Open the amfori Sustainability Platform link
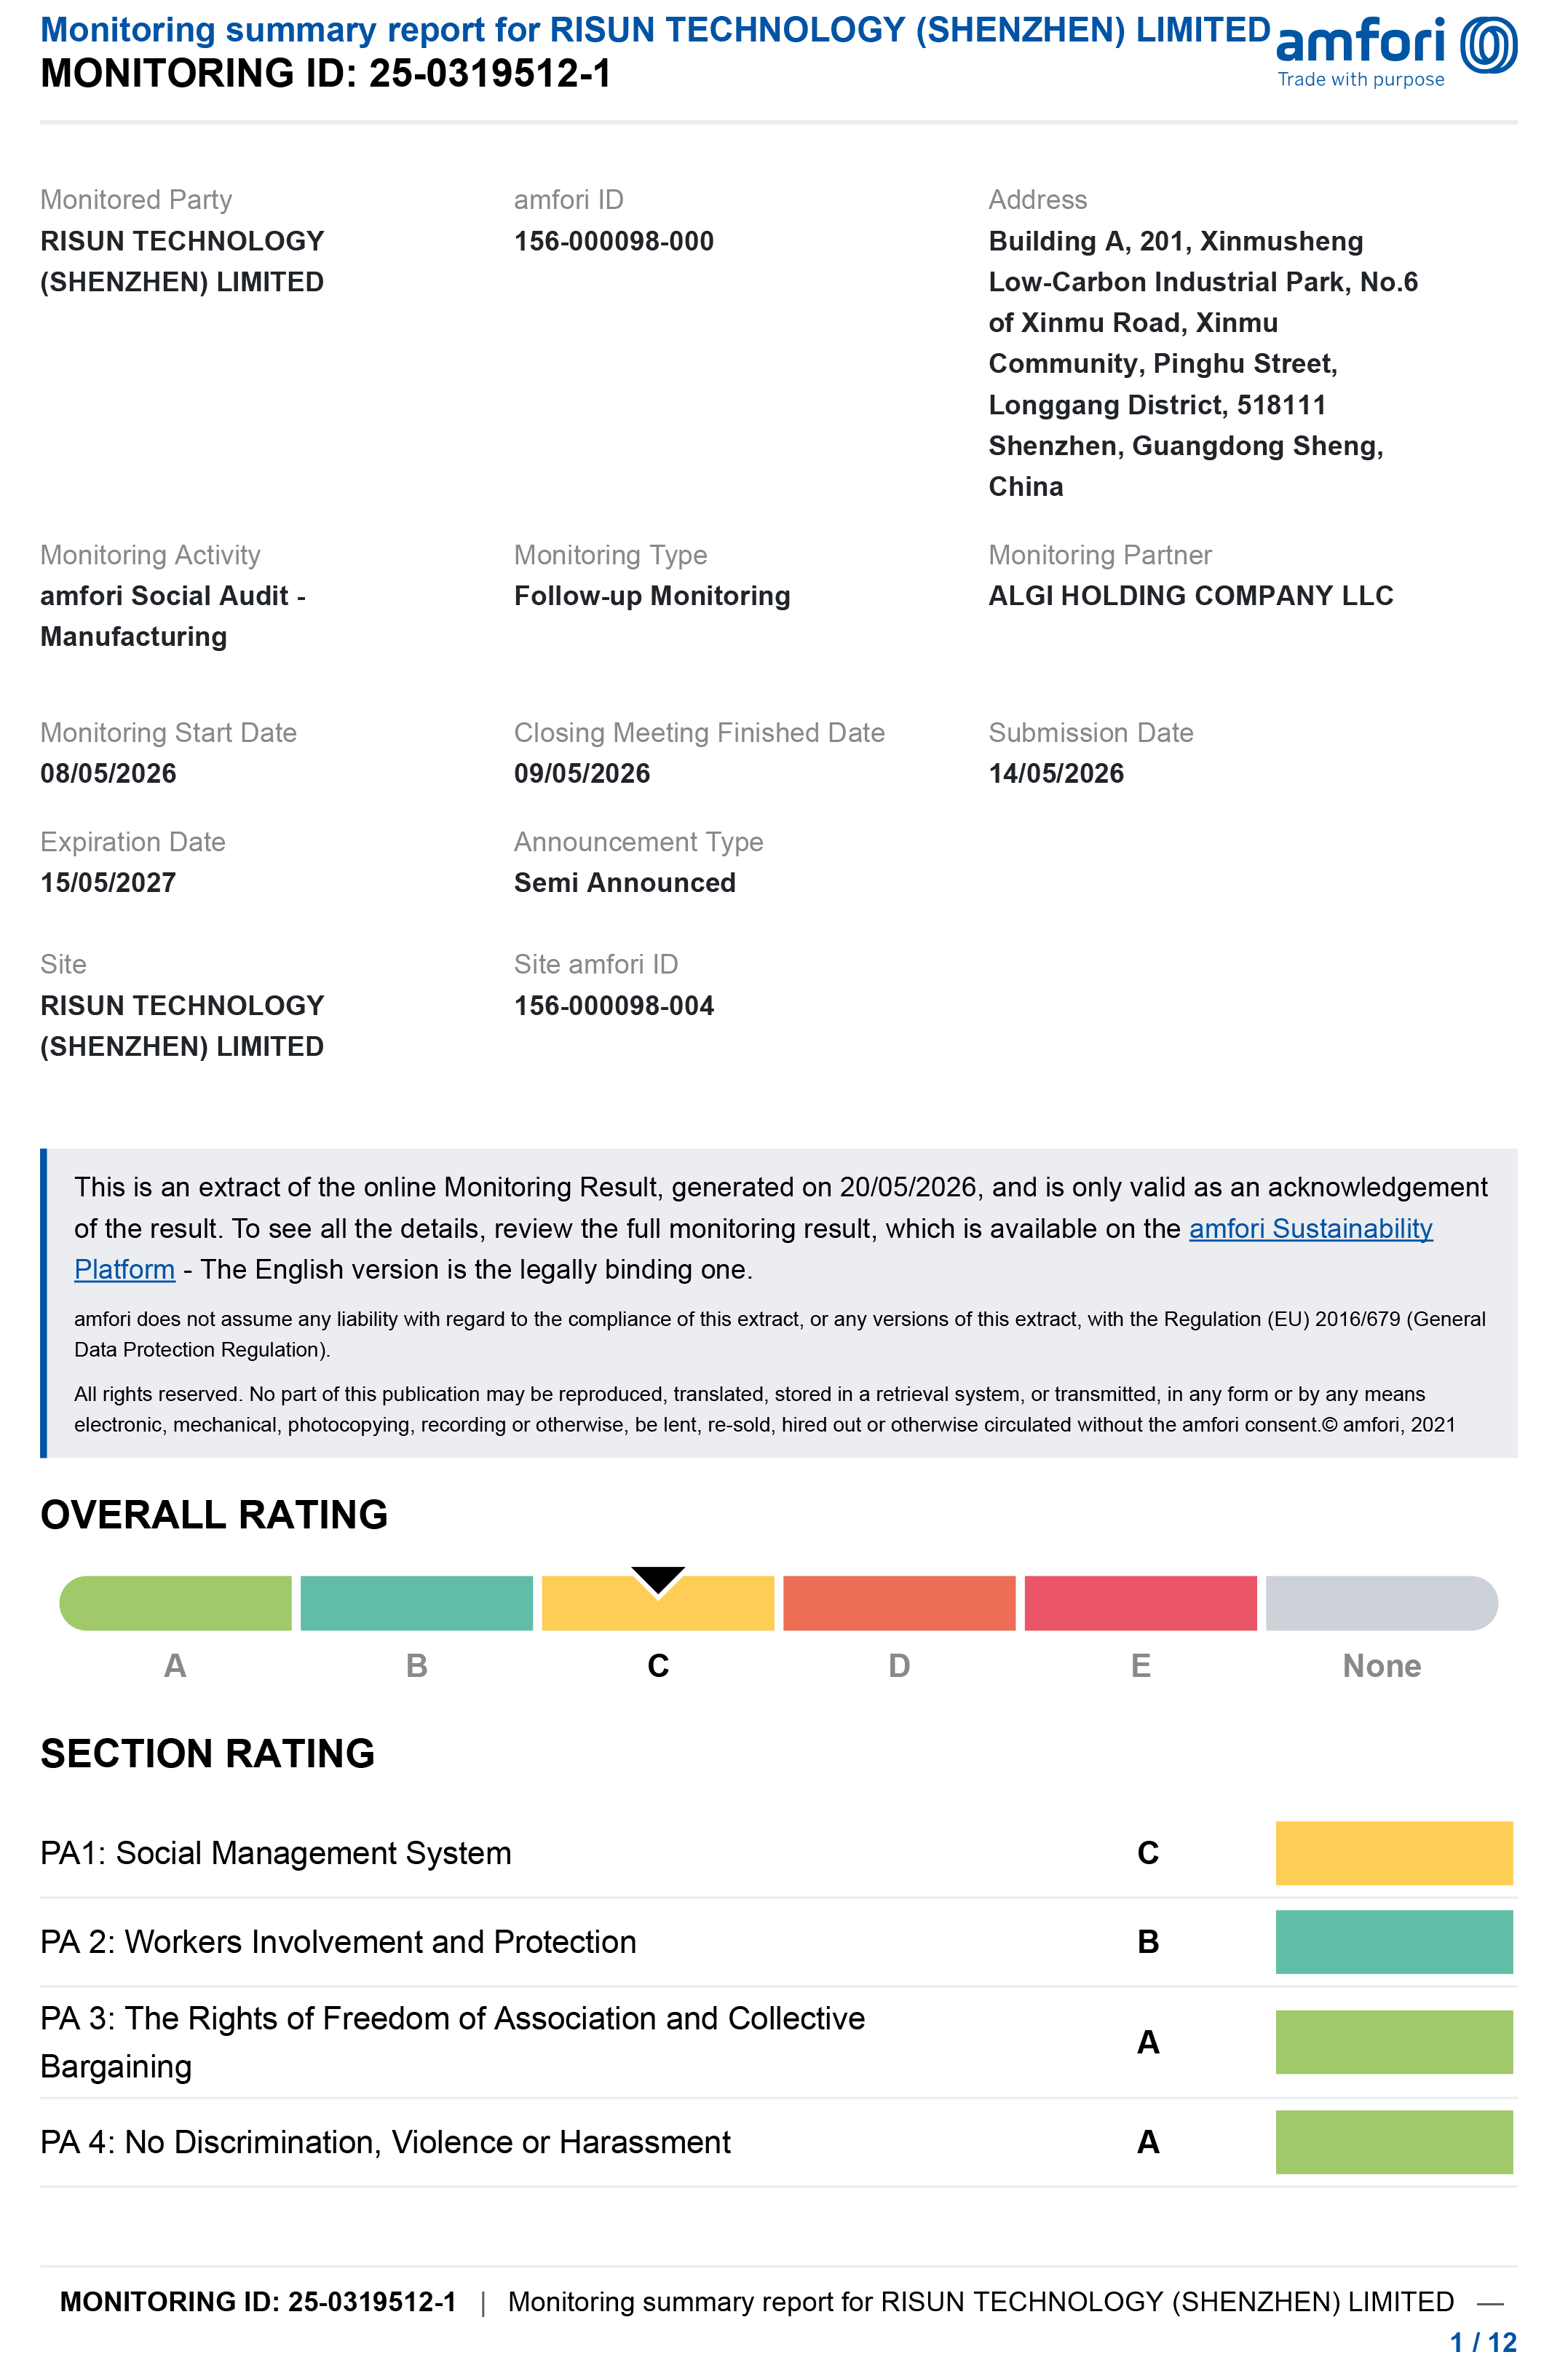The width and height of the screenshot is (1568, 2368). coord(1310,1228)
